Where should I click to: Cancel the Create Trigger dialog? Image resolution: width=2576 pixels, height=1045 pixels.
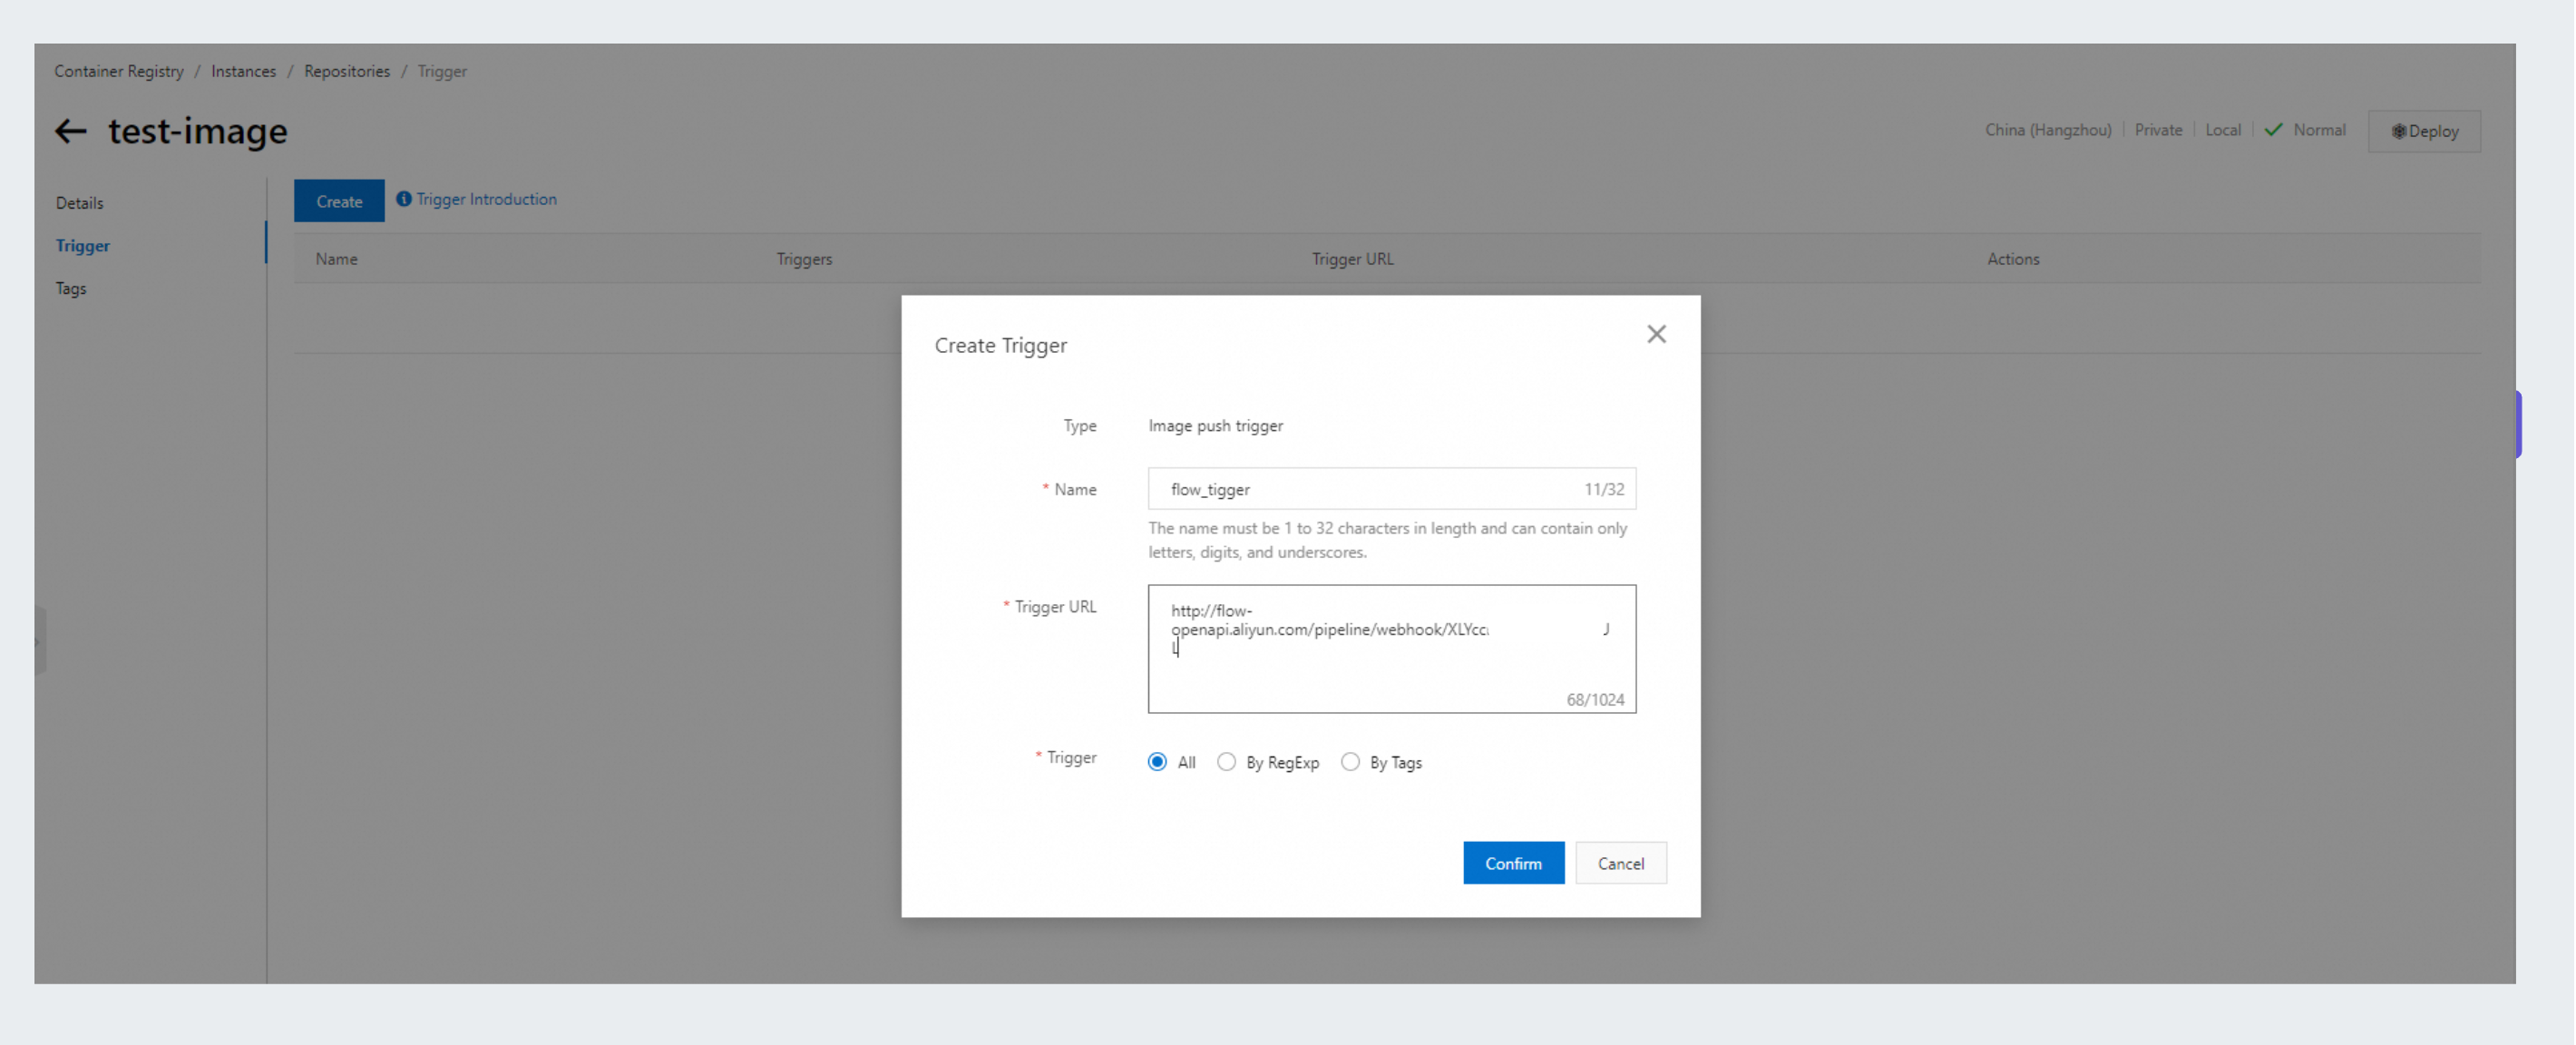coord(1620,863)
